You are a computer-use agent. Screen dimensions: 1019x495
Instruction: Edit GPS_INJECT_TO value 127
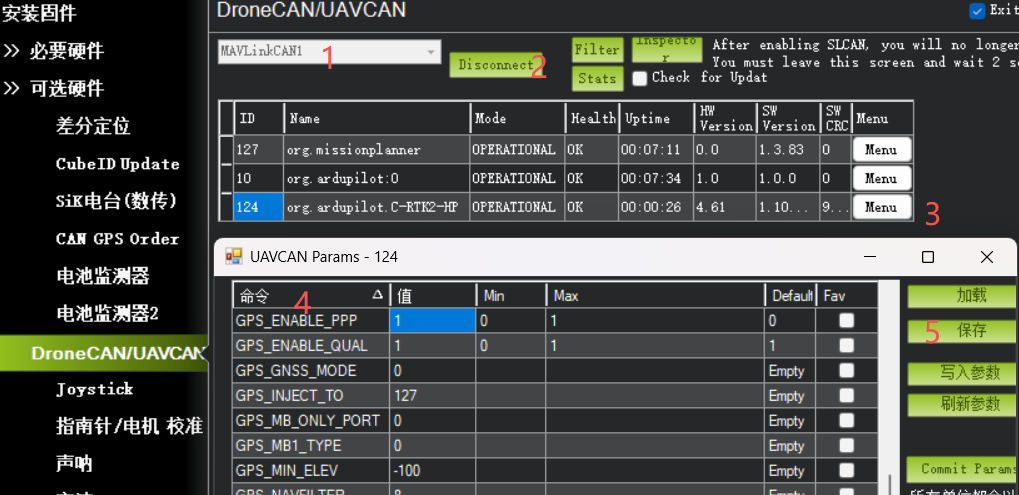click(x=433, y=396)
